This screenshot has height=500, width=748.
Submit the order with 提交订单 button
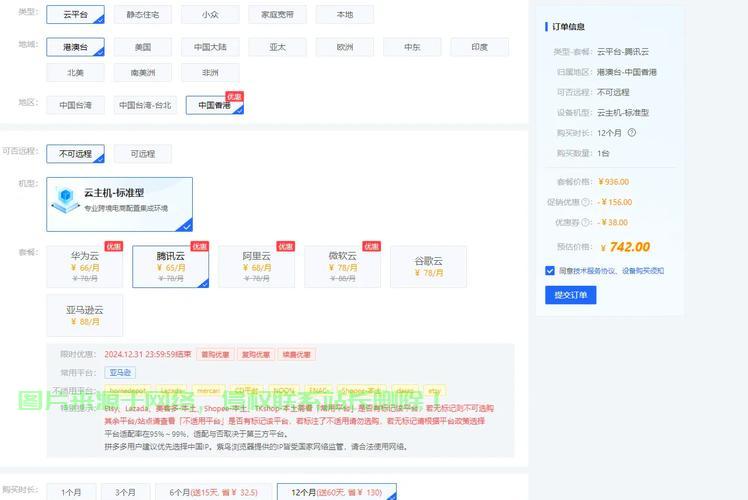point(571,295)
